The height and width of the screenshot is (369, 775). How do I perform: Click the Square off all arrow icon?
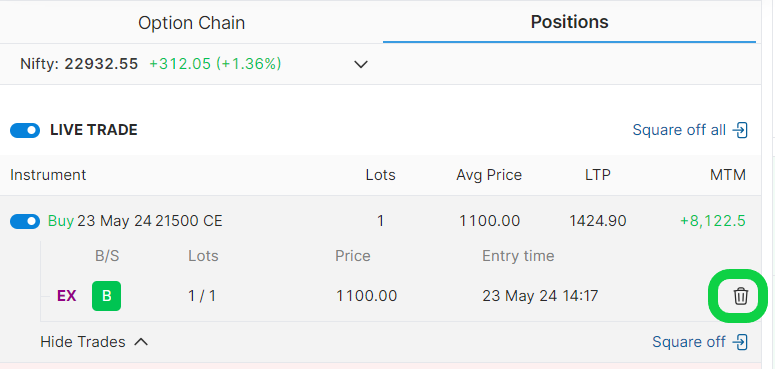tap(740, 130)
